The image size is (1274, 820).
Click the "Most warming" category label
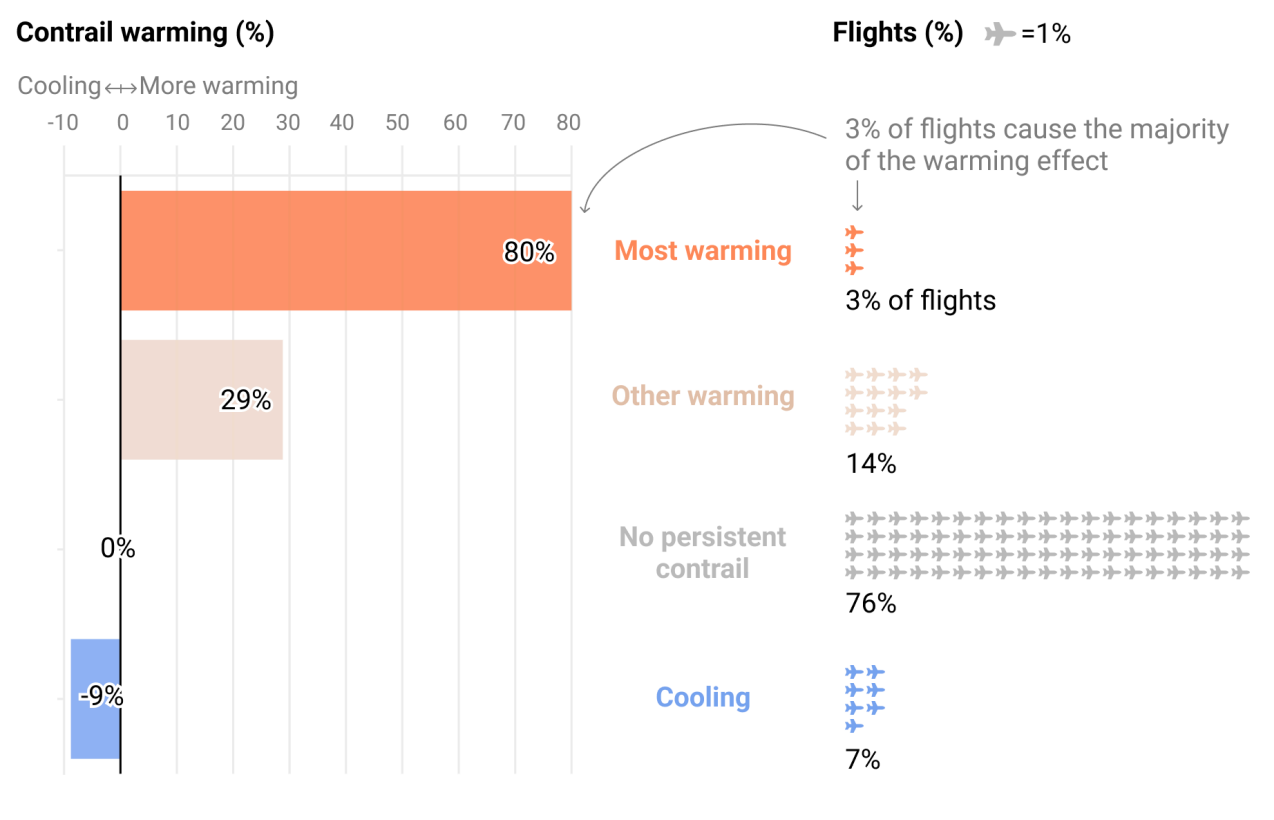point(702,250)
